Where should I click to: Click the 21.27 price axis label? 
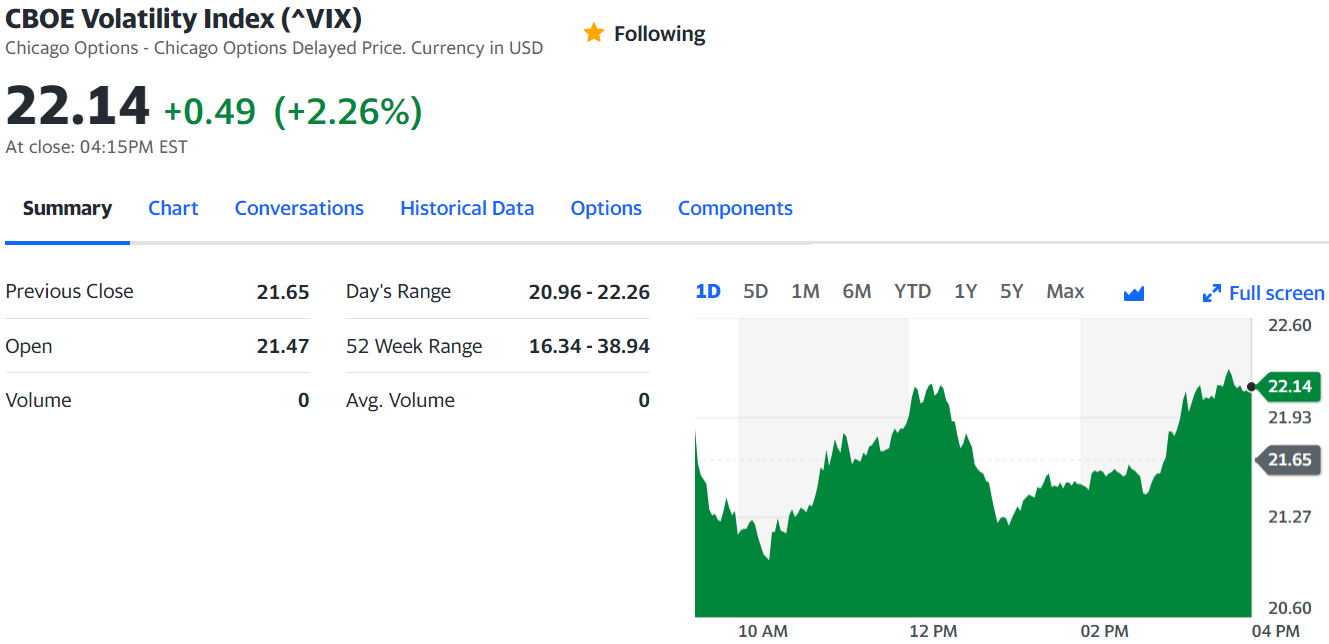click(x=1289, y=517)
